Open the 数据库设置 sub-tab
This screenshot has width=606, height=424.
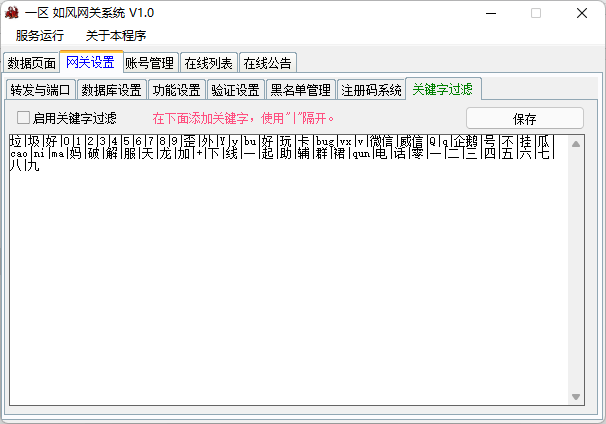tap(110, 90)
